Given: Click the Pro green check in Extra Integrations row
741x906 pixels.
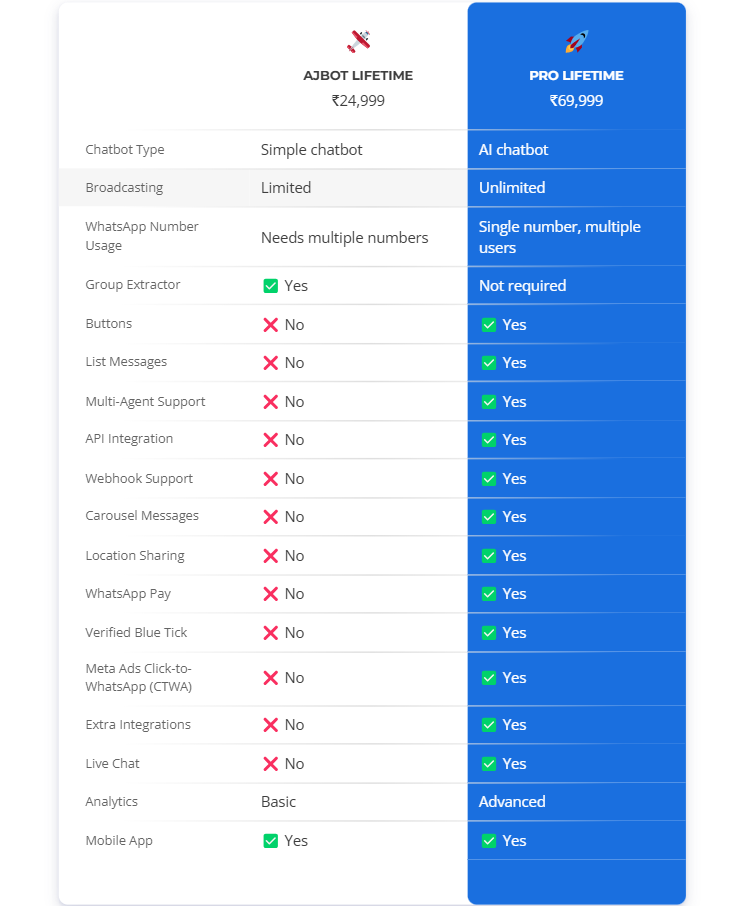Looking at the screenshot, I should click(x=489, y=725).
